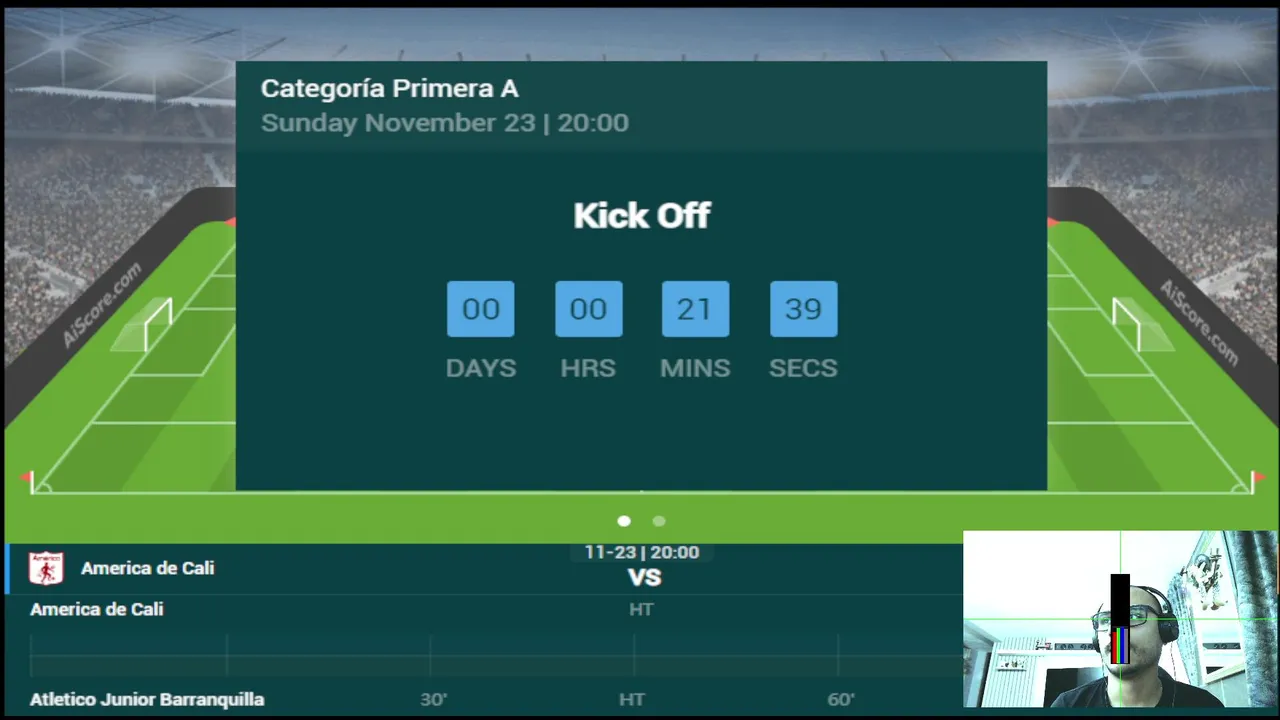Click the DAYS countdown box

click(x=481, y=309)
